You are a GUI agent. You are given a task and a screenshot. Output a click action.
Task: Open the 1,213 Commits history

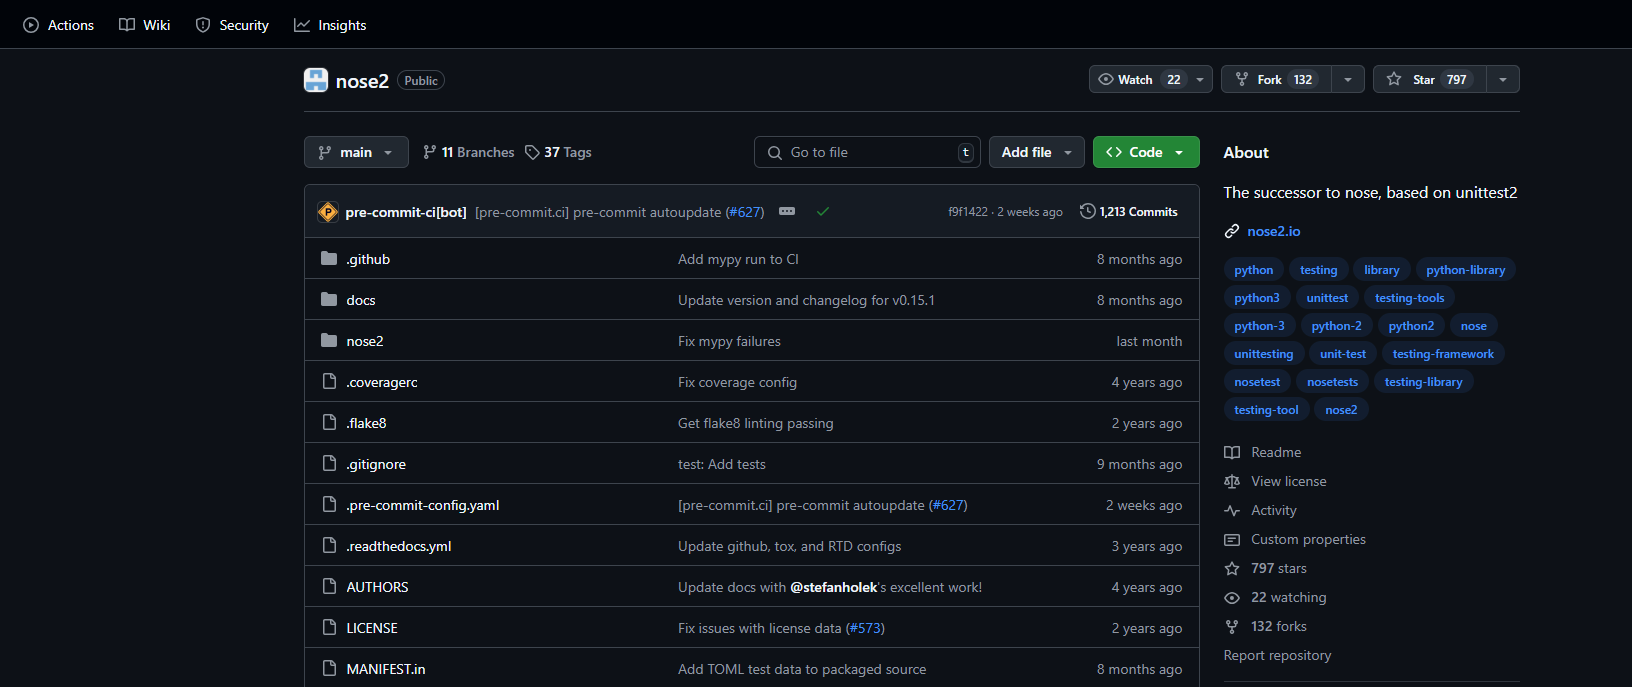(1129, 212)
